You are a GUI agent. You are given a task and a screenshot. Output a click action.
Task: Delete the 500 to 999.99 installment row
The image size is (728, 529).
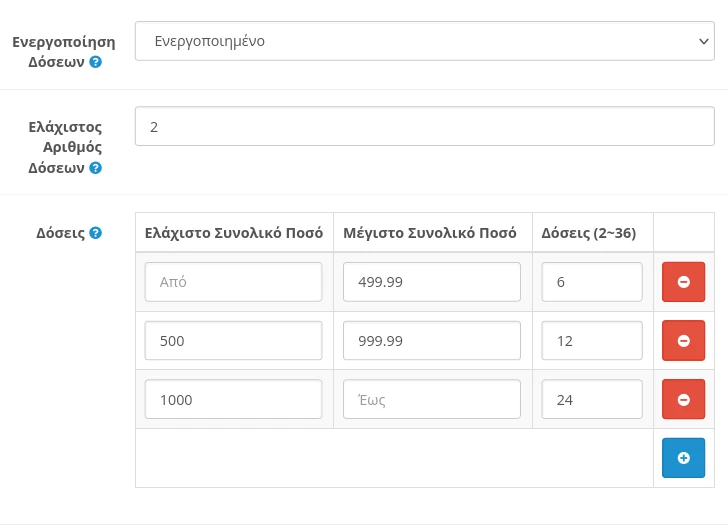tap(683, 341)
